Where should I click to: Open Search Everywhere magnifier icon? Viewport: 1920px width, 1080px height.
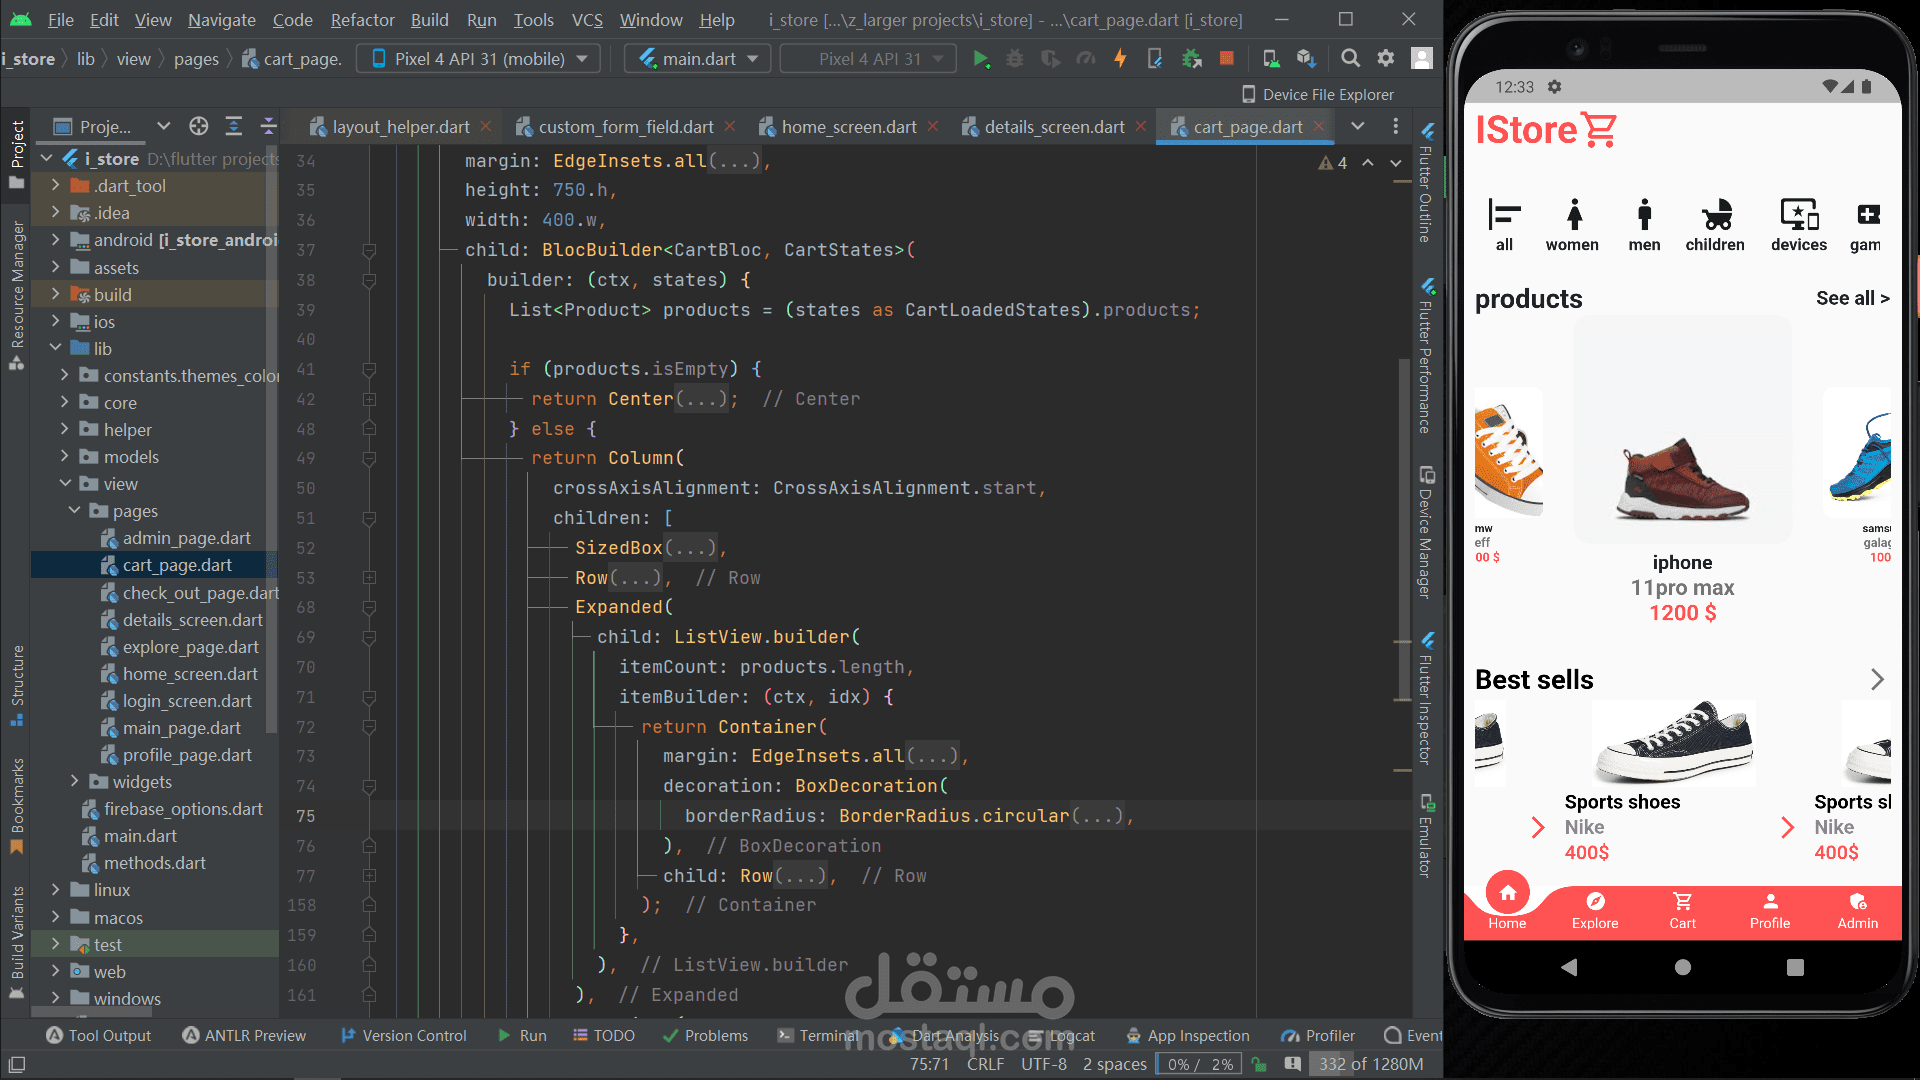pyautogui.click(x=1350, y=59)
